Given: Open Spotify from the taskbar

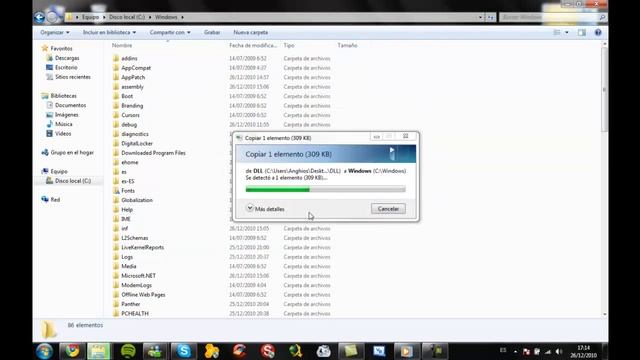Looking at the screenshot, I should [x=128, y=351].
